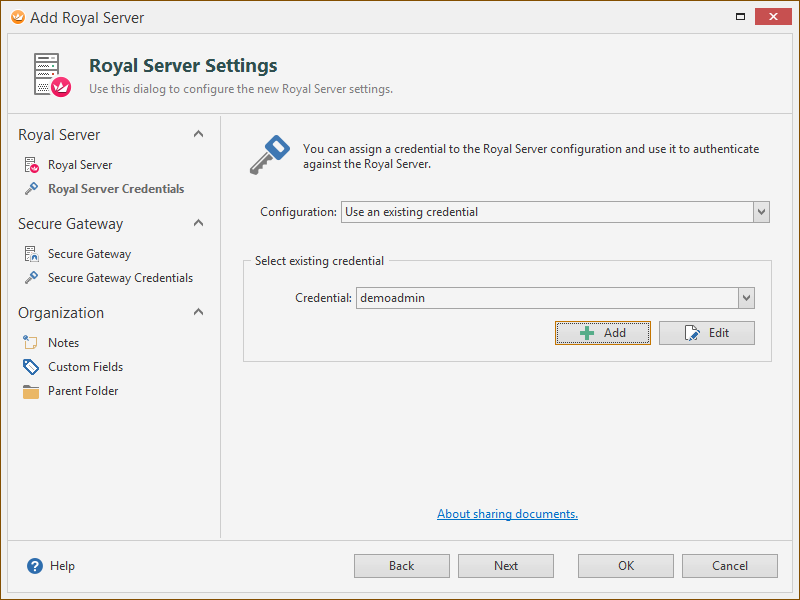Screen dimensions: 800x600
Task: Open the Credential dropdown arrow
Action: (746, 298)
